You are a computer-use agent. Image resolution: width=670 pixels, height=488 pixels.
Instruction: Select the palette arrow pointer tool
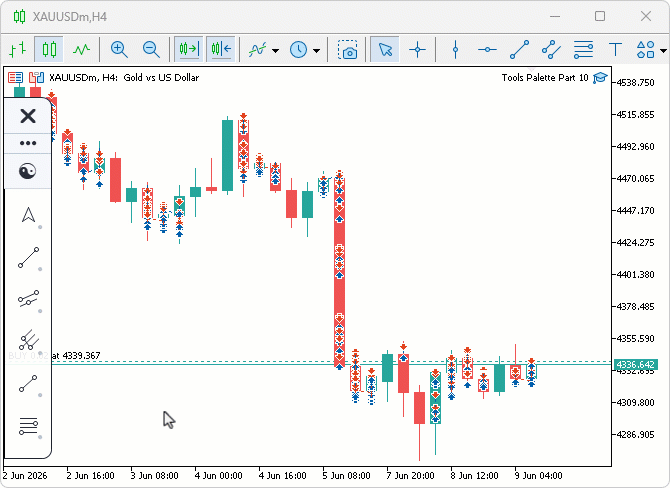coord(28,215)
